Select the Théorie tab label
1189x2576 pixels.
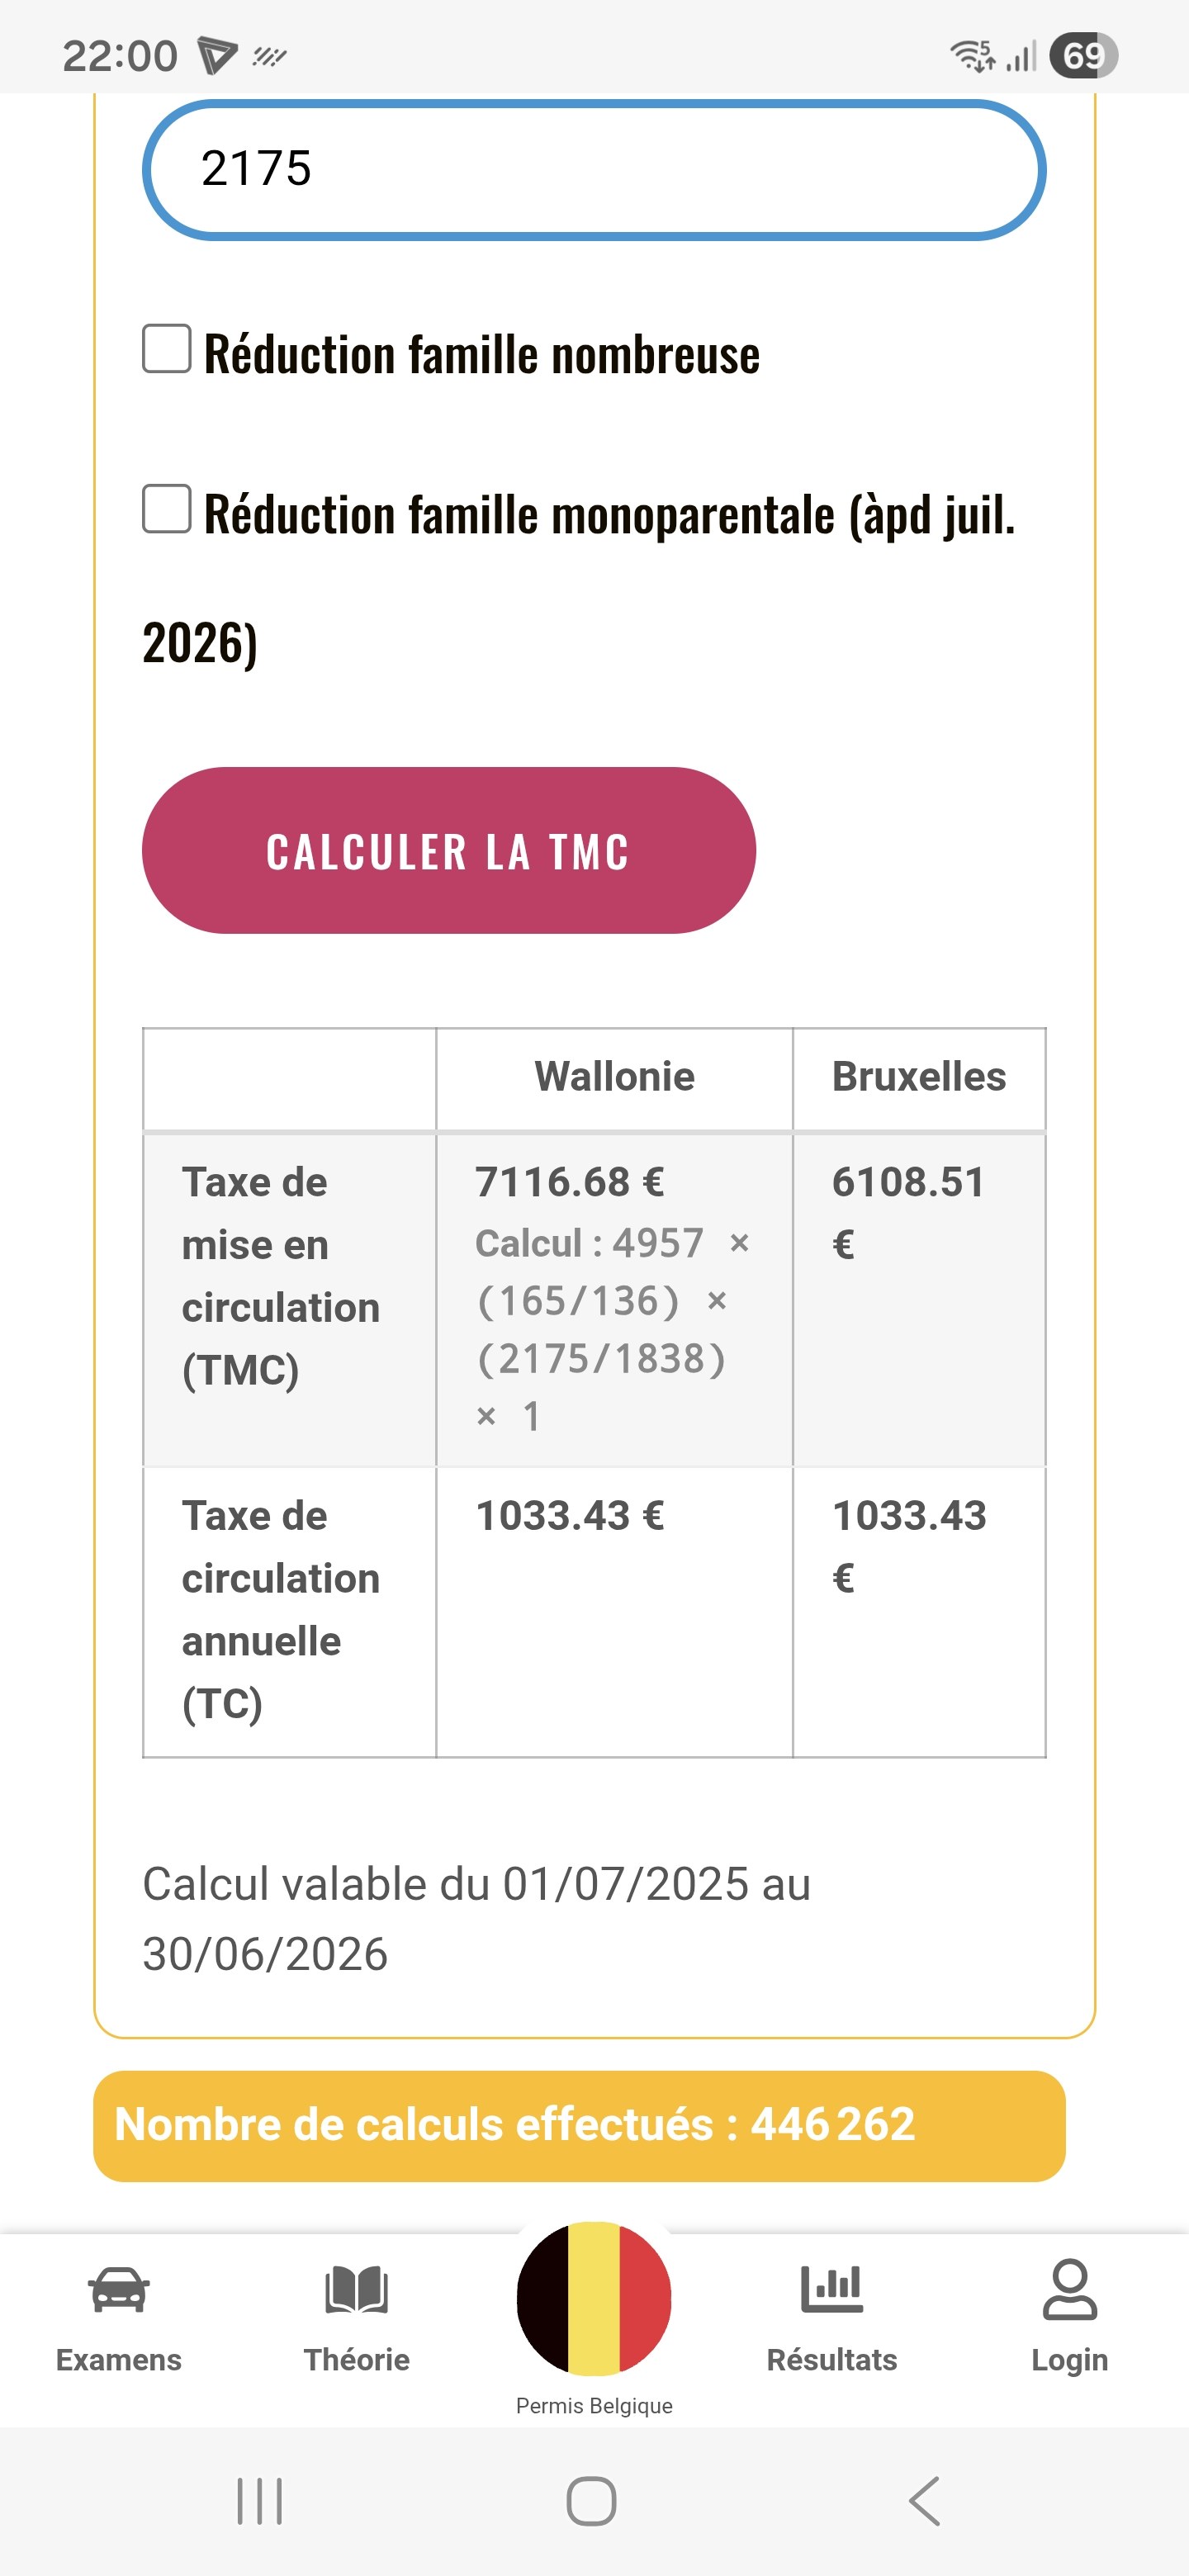click(x=356, y=2360)
